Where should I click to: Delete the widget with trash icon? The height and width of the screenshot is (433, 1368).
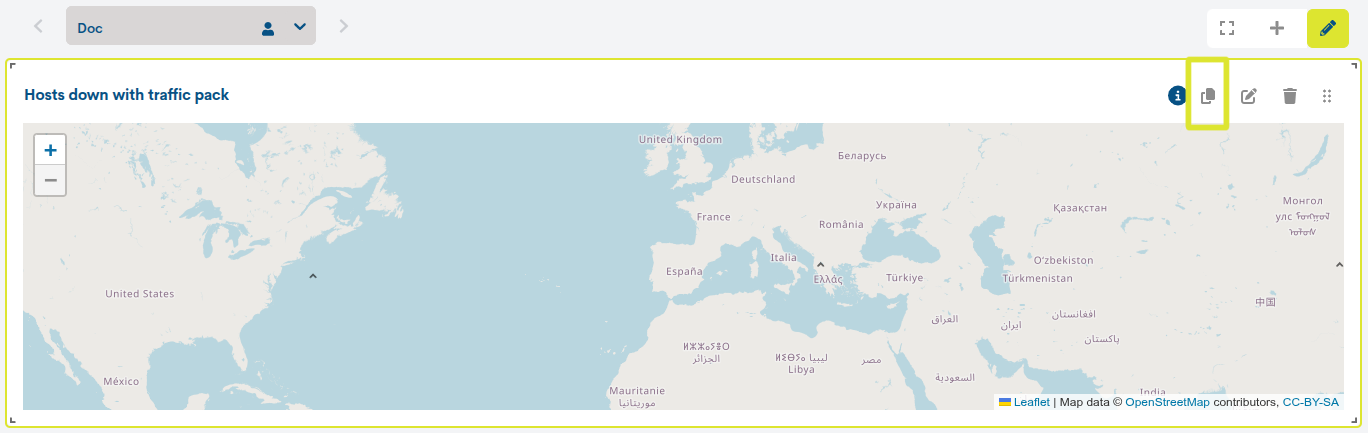click(1290, 96)
